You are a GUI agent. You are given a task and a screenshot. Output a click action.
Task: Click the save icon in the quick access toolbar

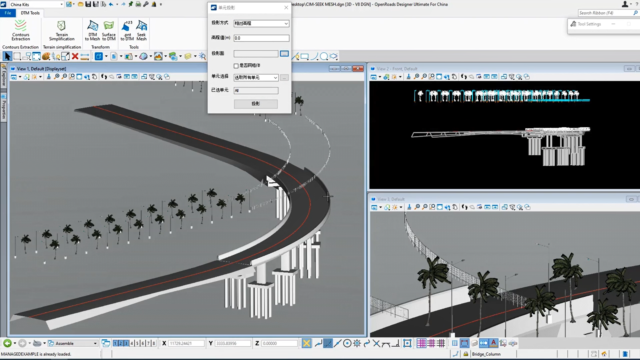(88, 4)
